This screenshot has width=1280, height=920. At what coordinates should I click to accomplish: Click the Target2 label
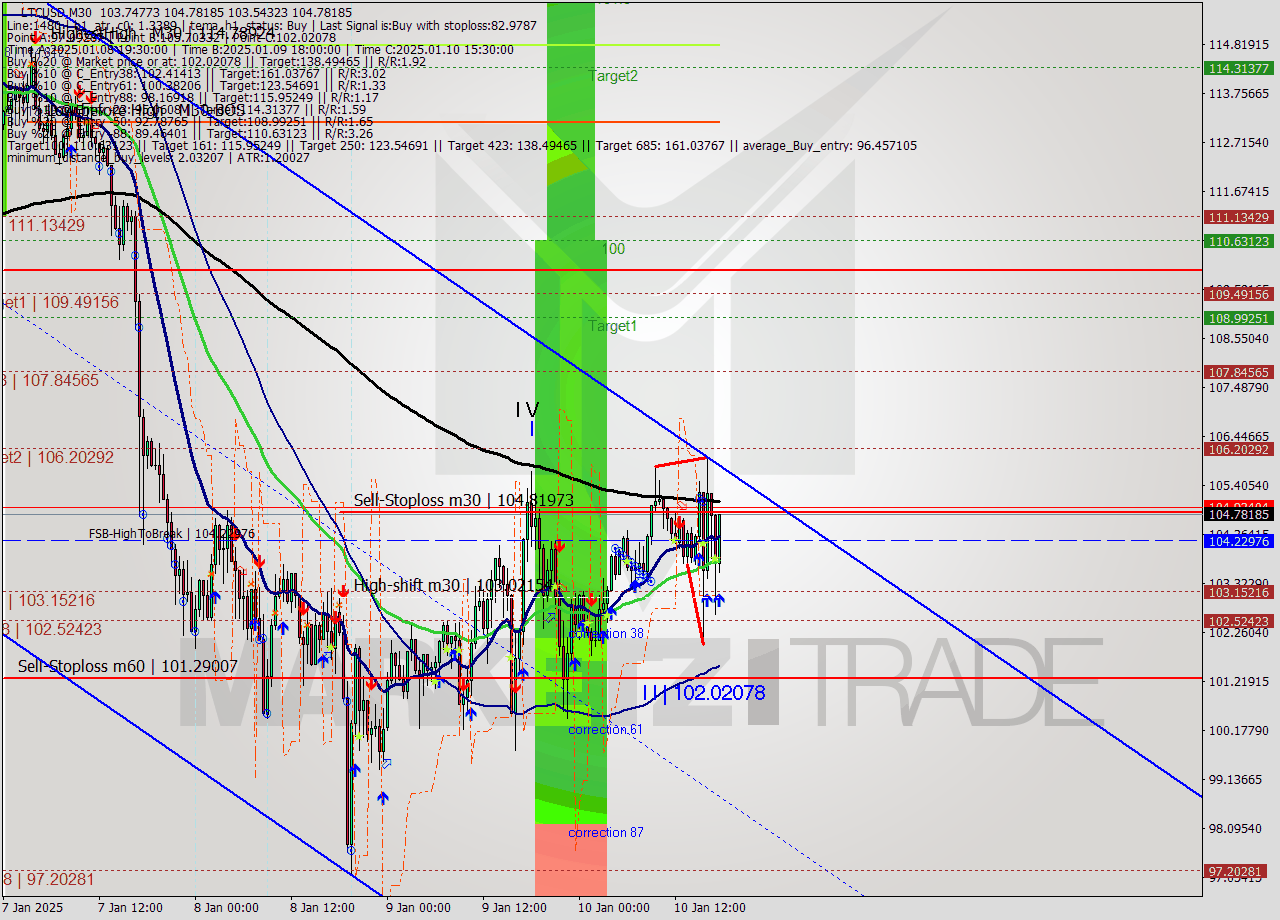(613, 76)
